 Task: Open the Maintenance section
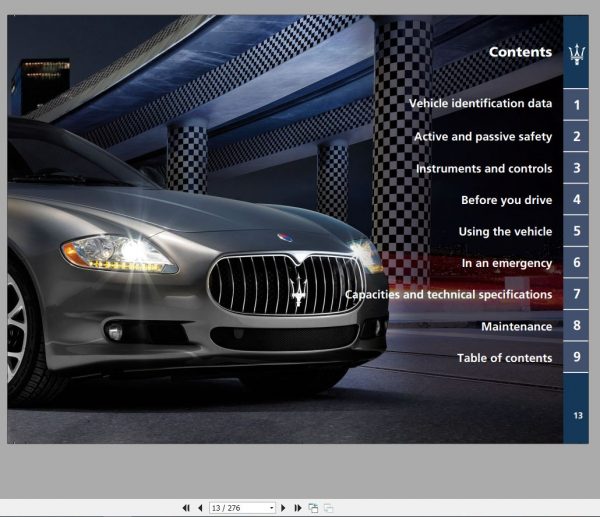517,326
